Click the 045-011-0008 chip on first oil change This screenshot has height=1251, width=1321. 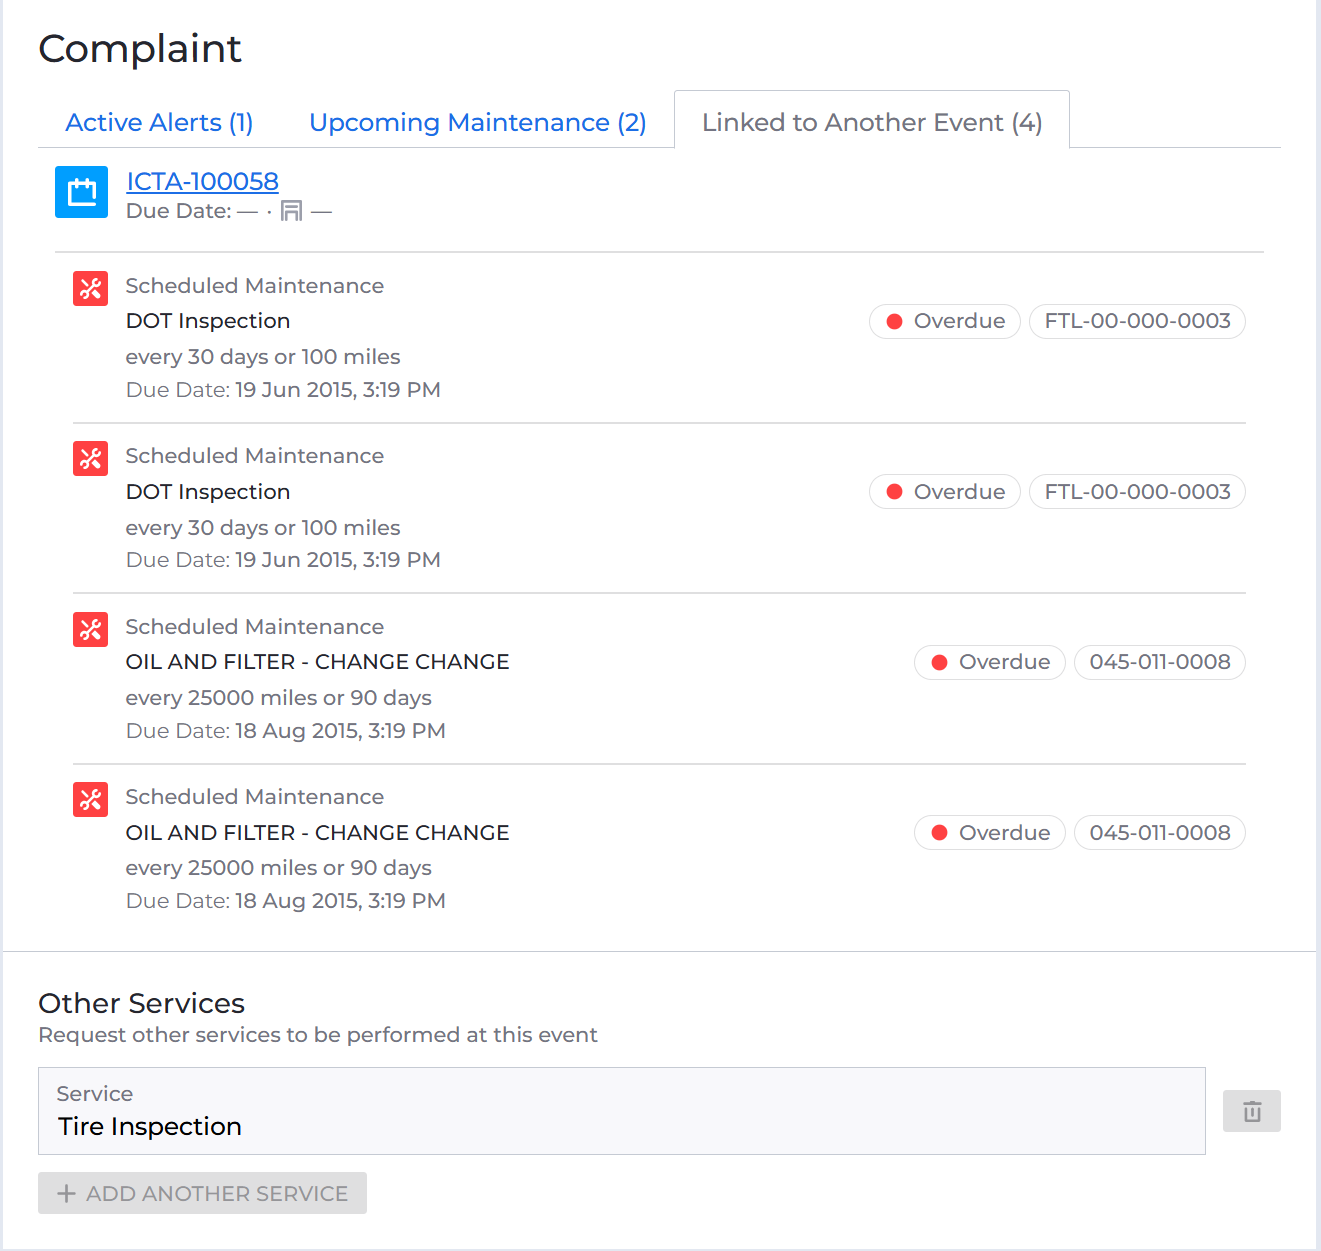(x=1159, y=662)
